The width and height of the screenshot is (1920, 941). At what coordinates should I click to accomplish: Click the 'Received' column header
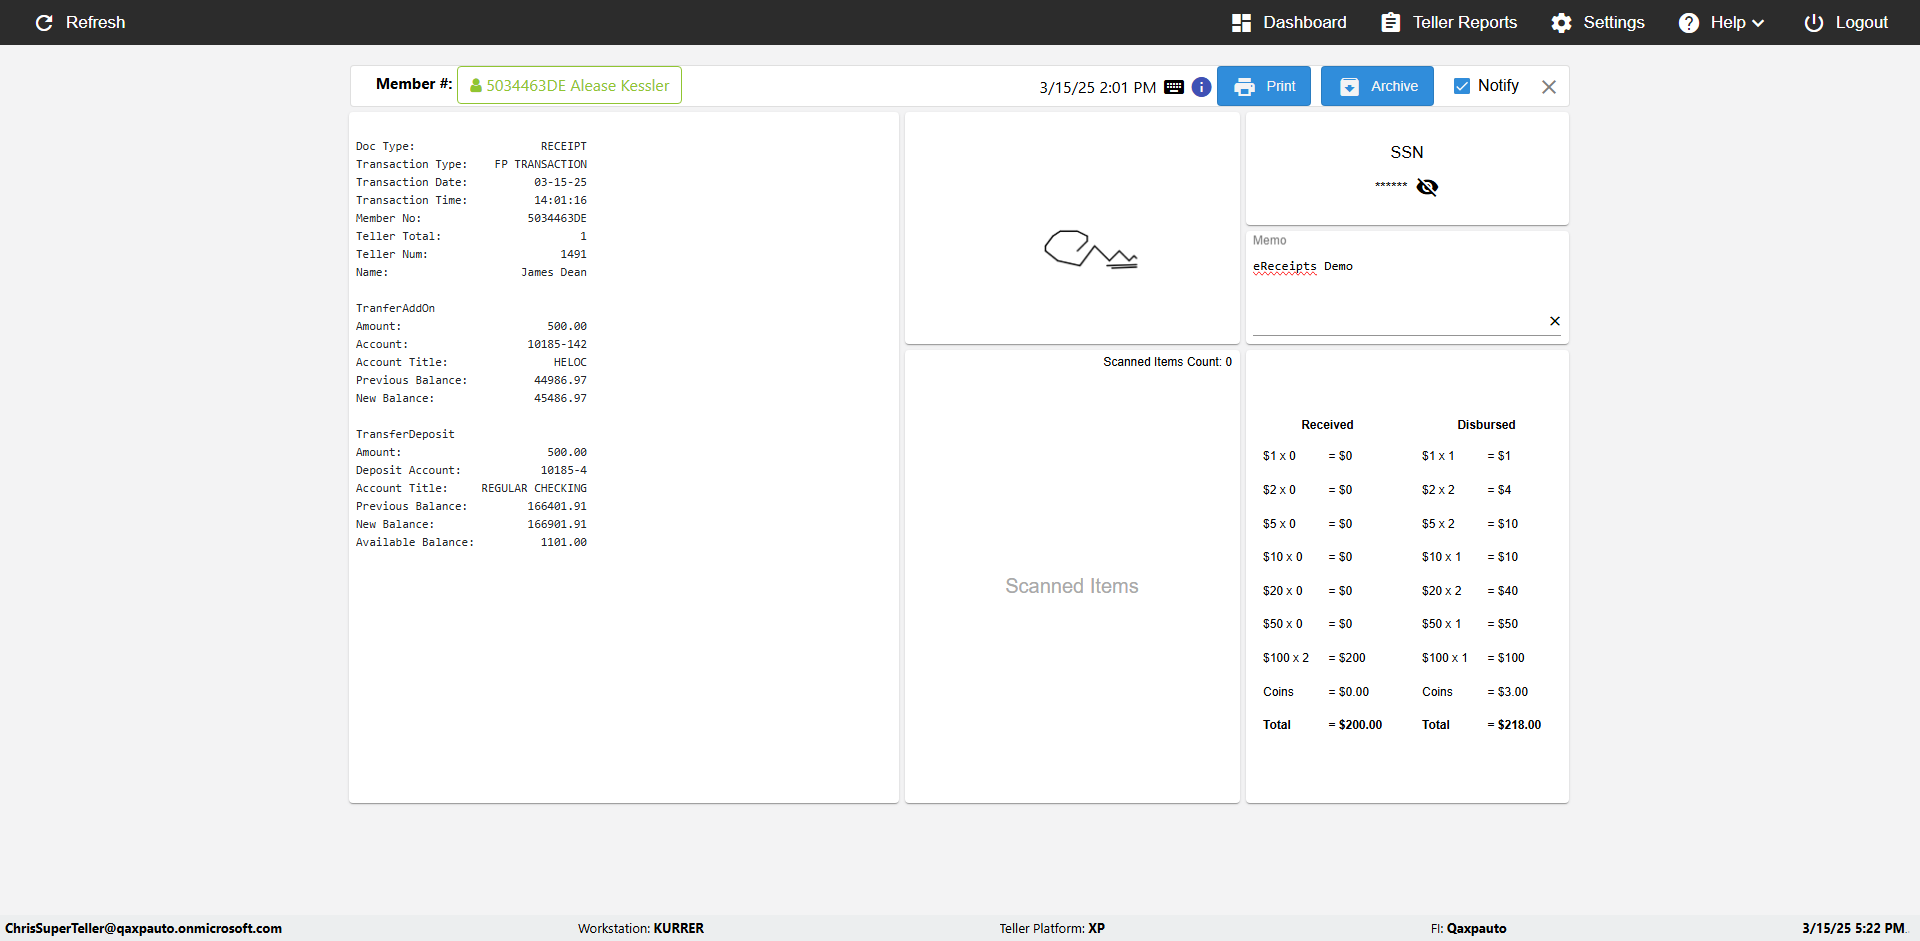(1327, 425)
